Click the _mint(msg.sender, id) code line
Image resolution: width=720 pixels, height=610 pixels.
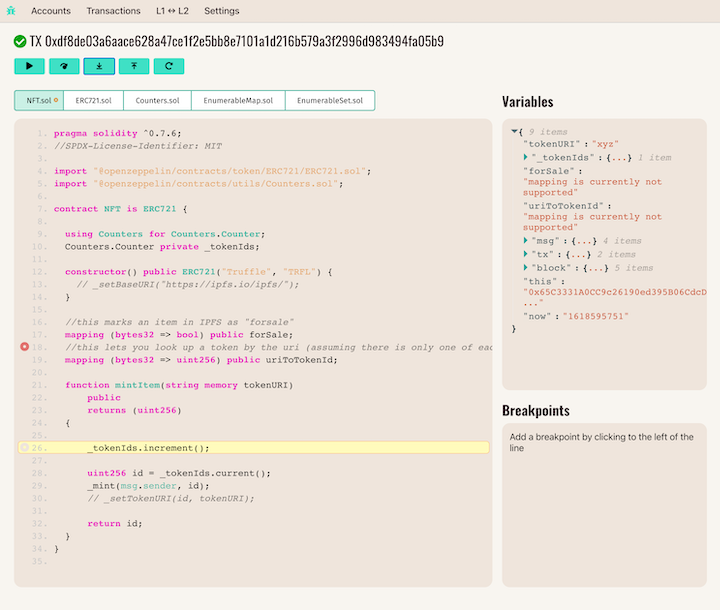(148, 486)
